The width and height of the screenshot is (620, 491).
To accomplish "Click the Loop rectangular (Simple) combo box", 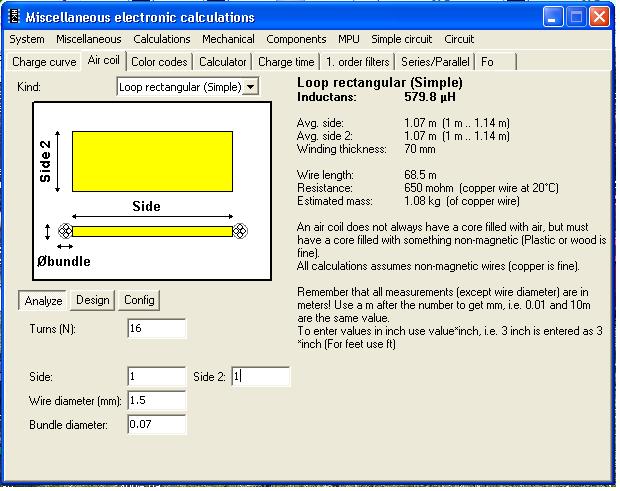I will point(188,87).
